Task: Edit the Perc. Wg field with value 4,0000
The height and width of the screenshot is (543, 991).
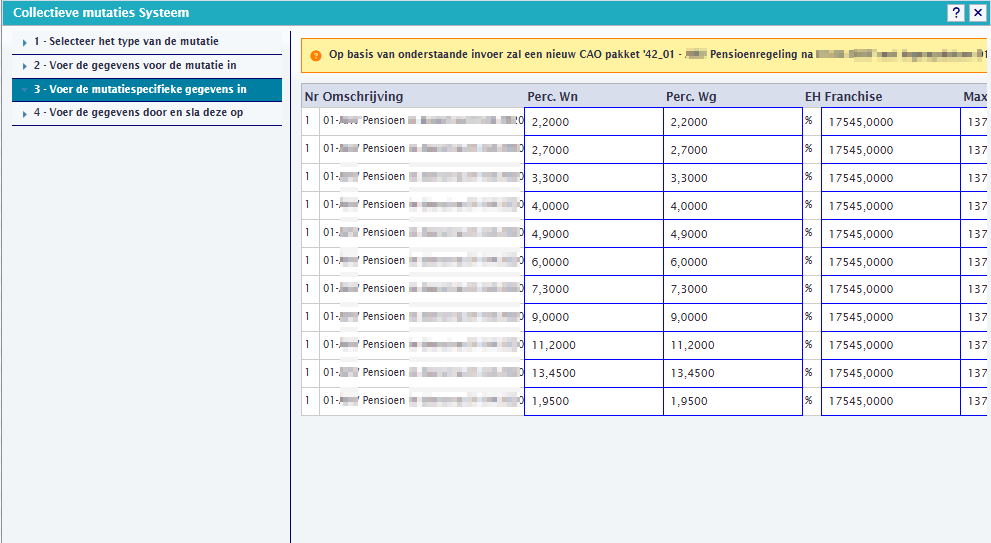Action: click(x=733, y=205)
